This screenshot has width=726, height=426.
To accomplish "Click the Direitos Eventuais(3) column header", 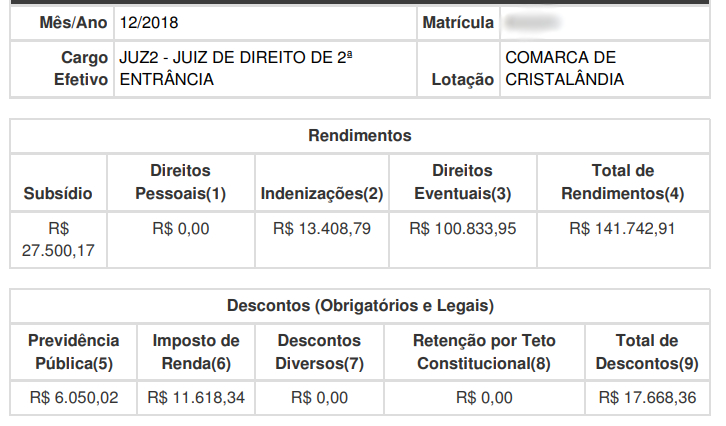I will pyautogui.click(x=462, y=182).
